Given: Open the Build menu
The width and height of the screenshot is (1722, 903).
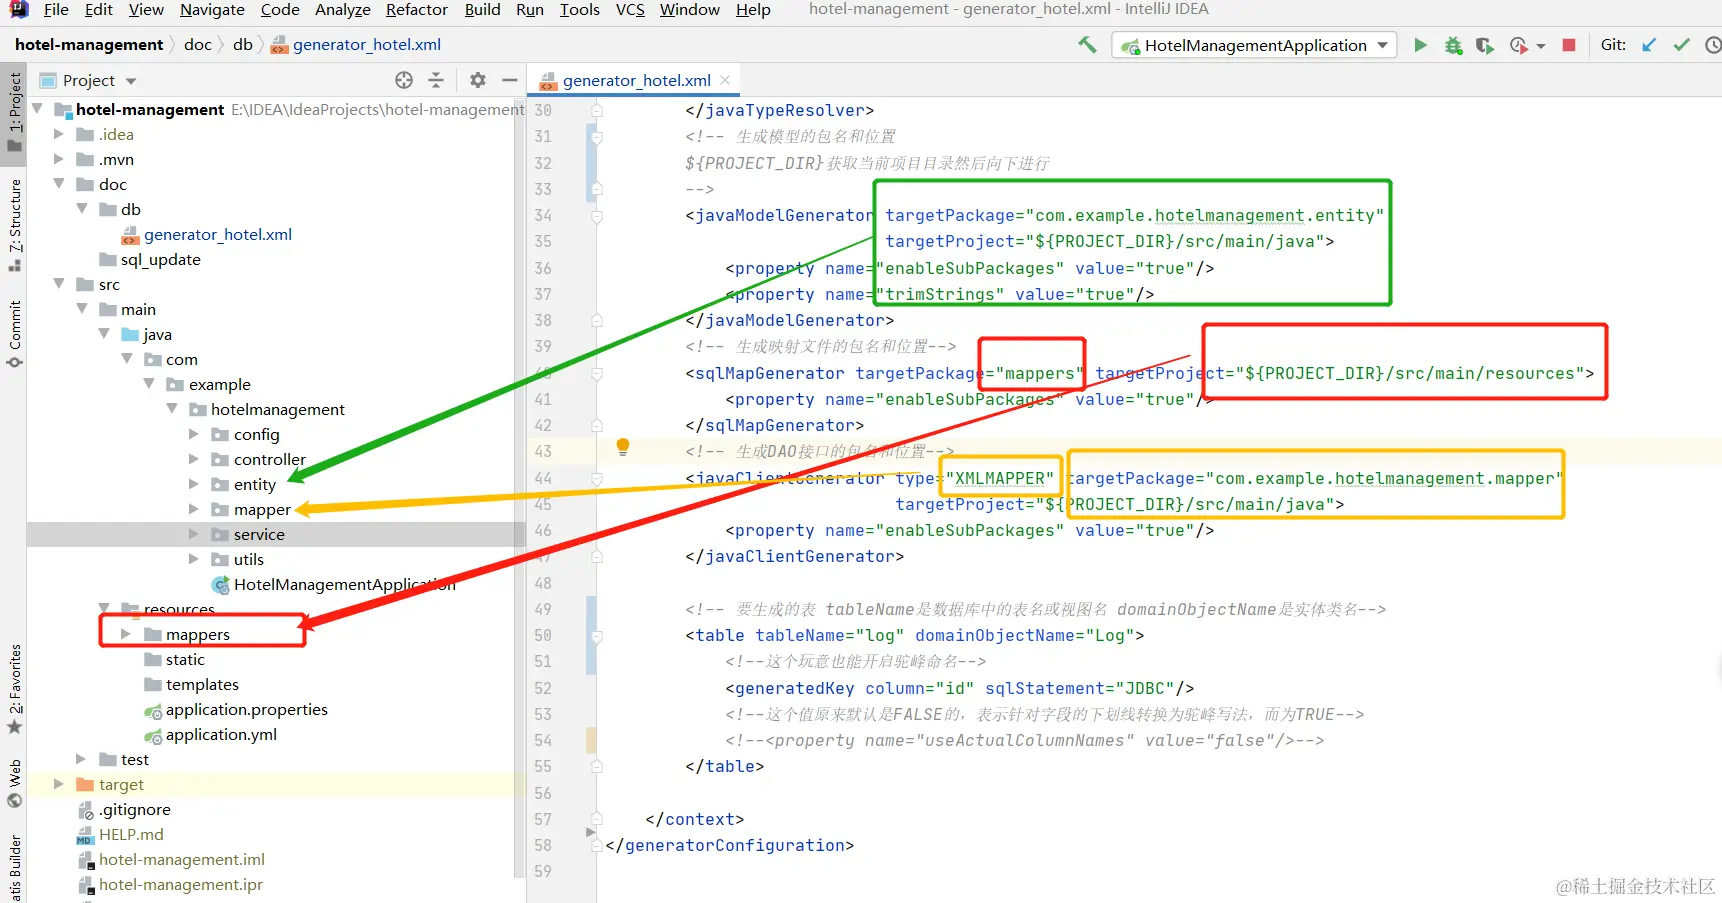Looking at the screenshot, I should pos(482,10).
